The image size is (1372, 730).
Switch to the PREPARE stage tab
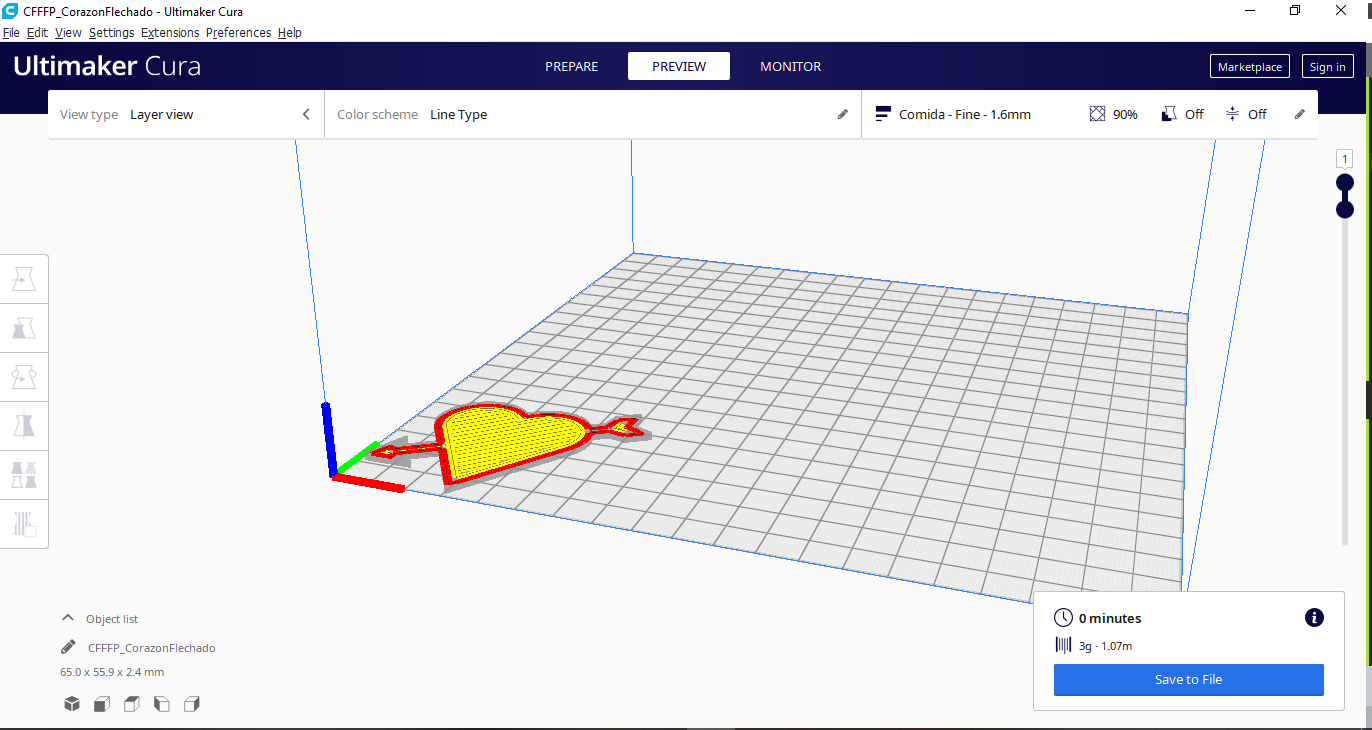tap(572, 66)
